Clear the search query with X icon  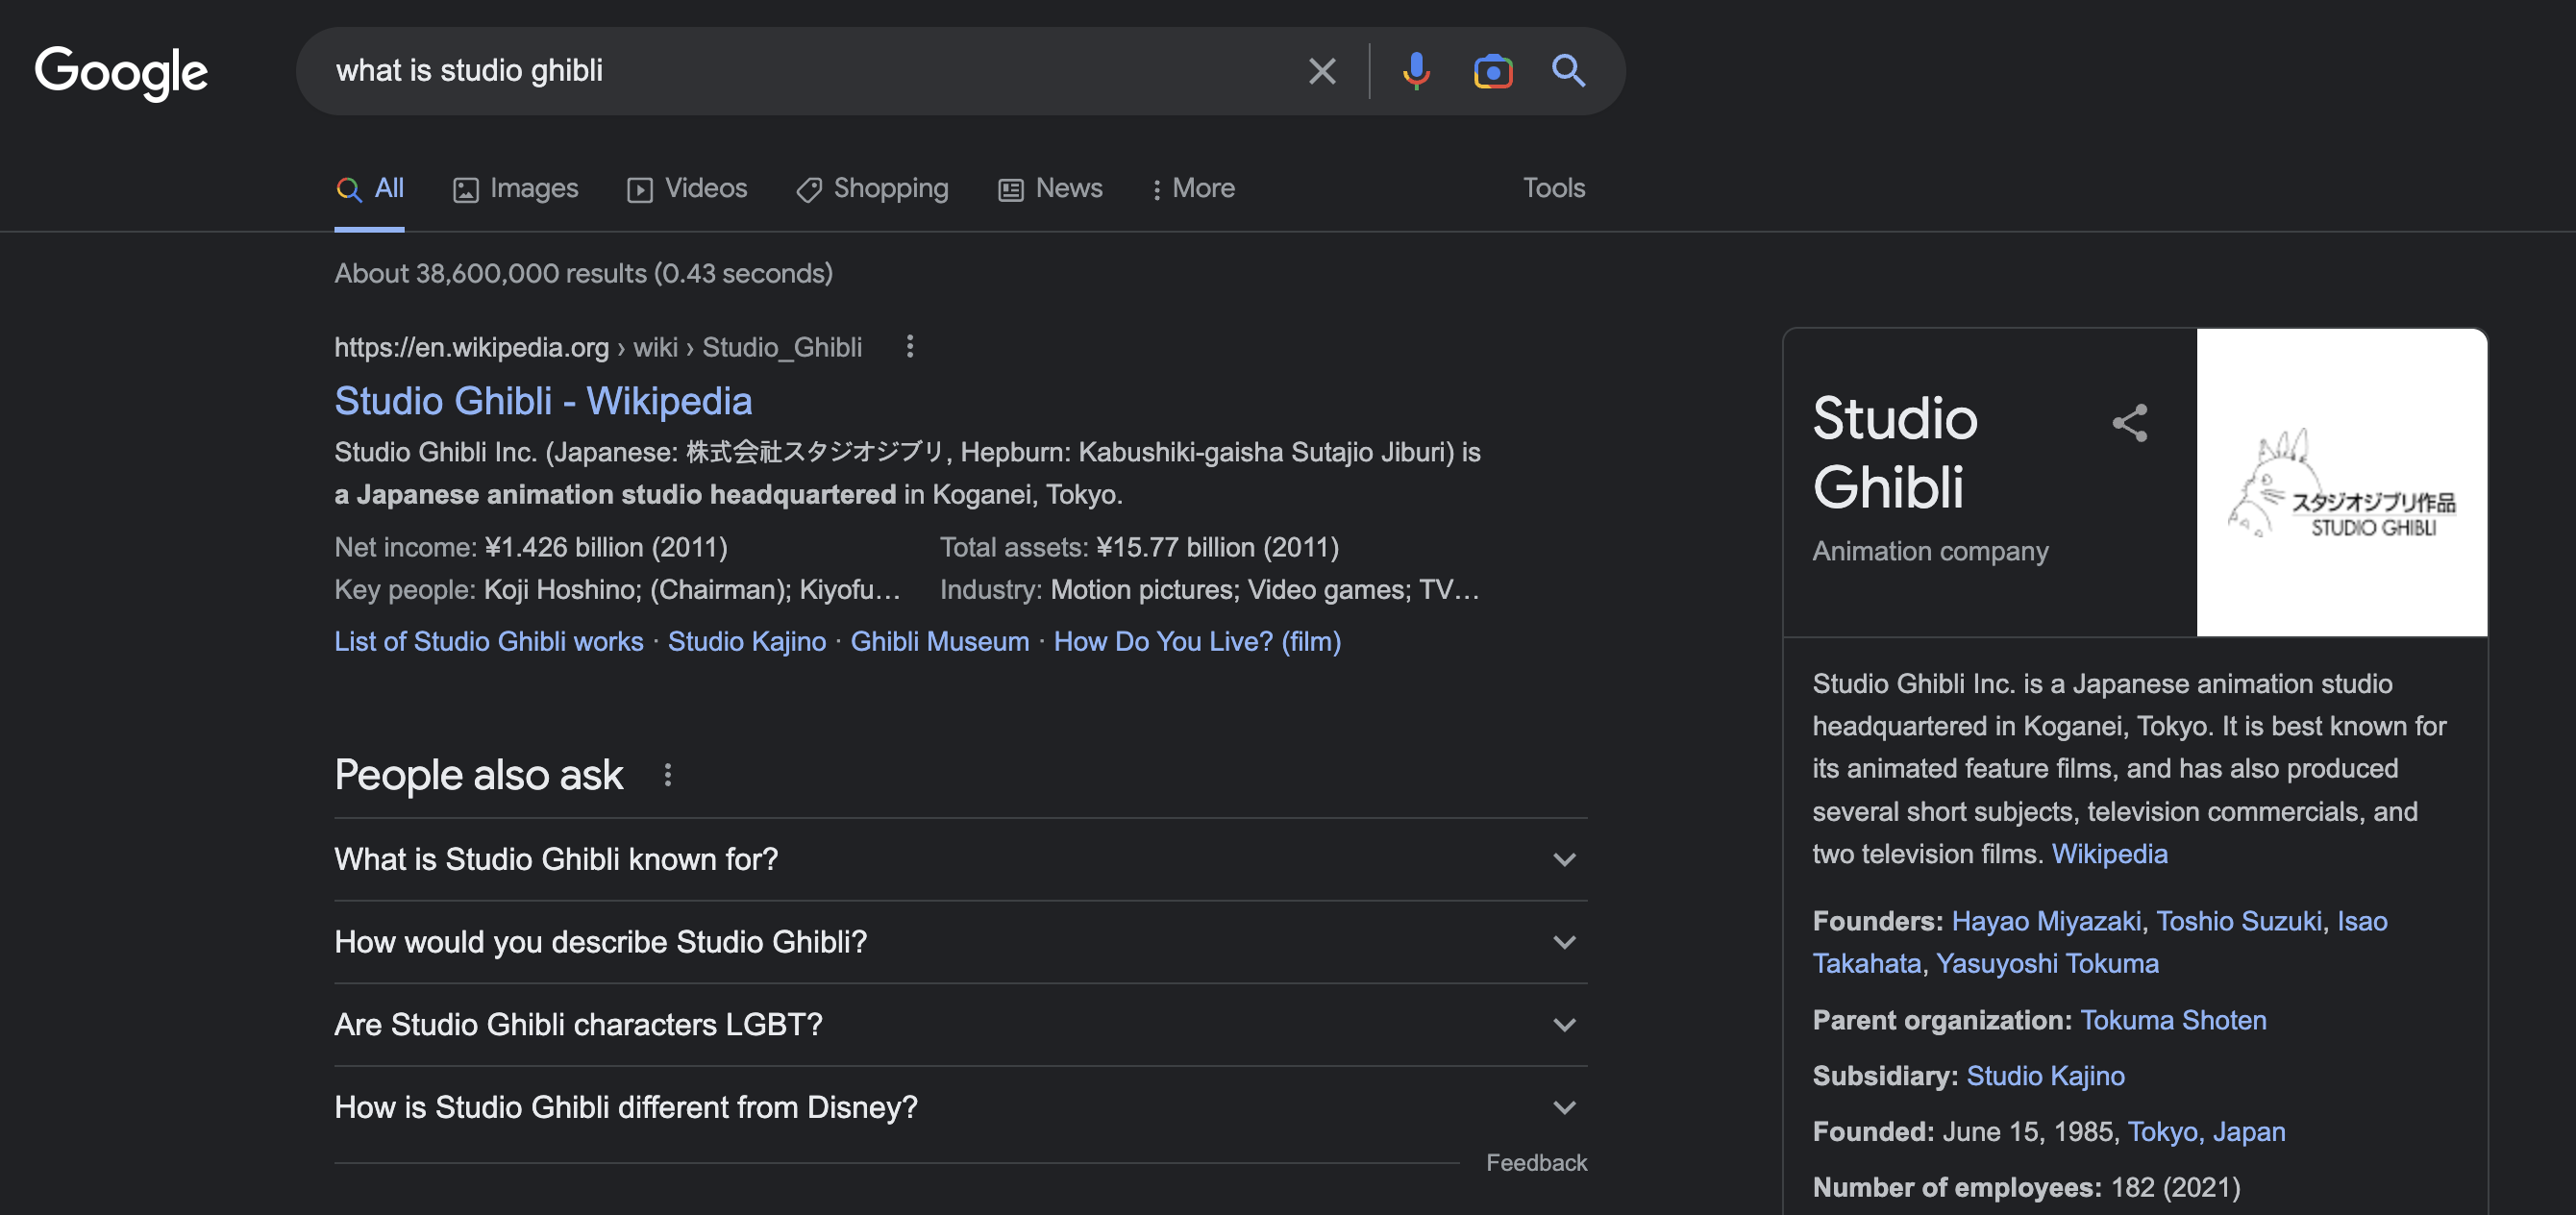tap(1322, 71)
